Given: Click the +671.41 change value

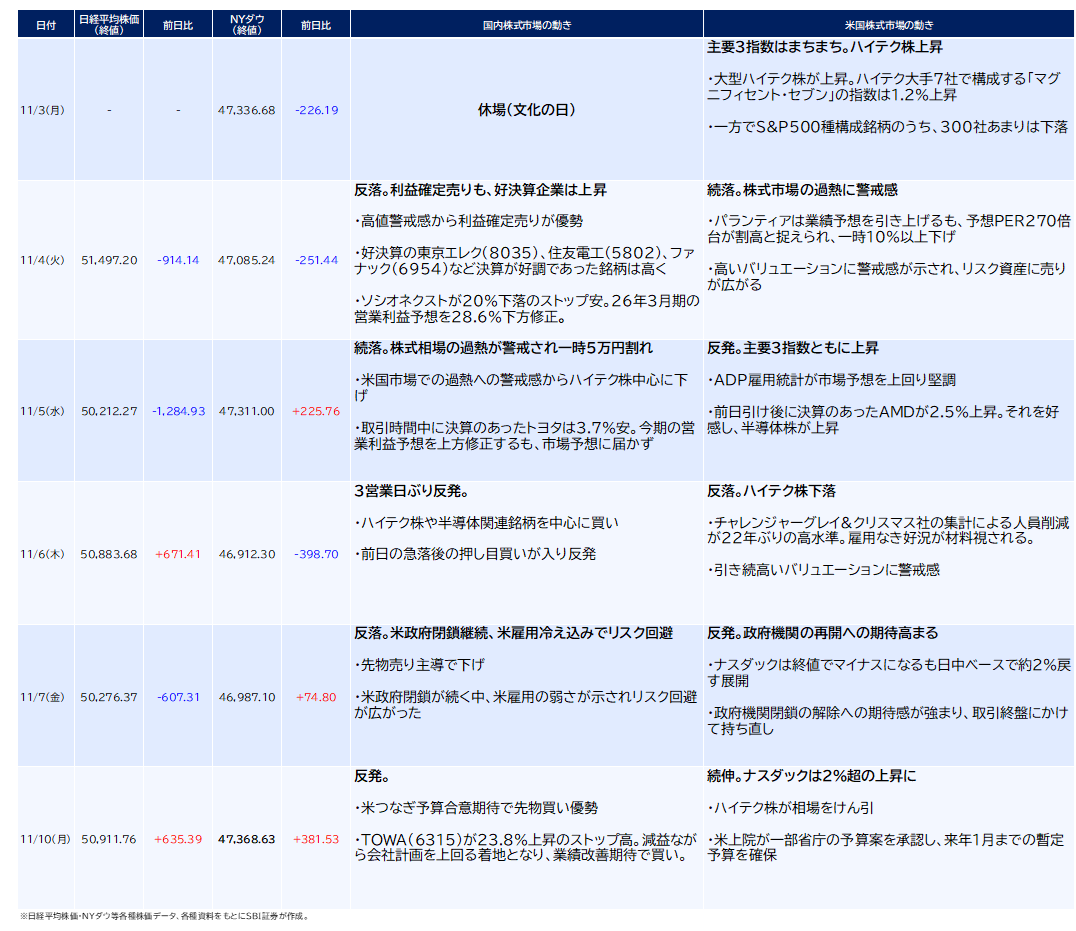Looking at the screenshot, I should 178,554.
